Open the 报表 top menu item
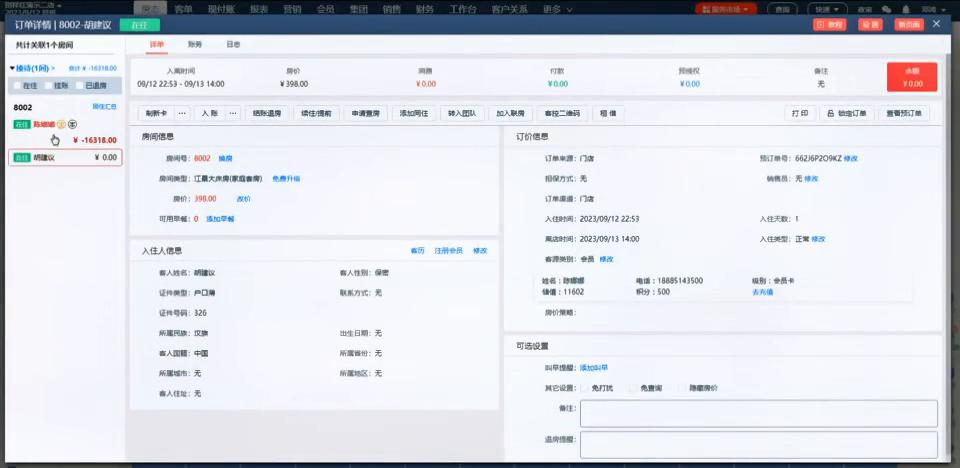 pos(259,9)
